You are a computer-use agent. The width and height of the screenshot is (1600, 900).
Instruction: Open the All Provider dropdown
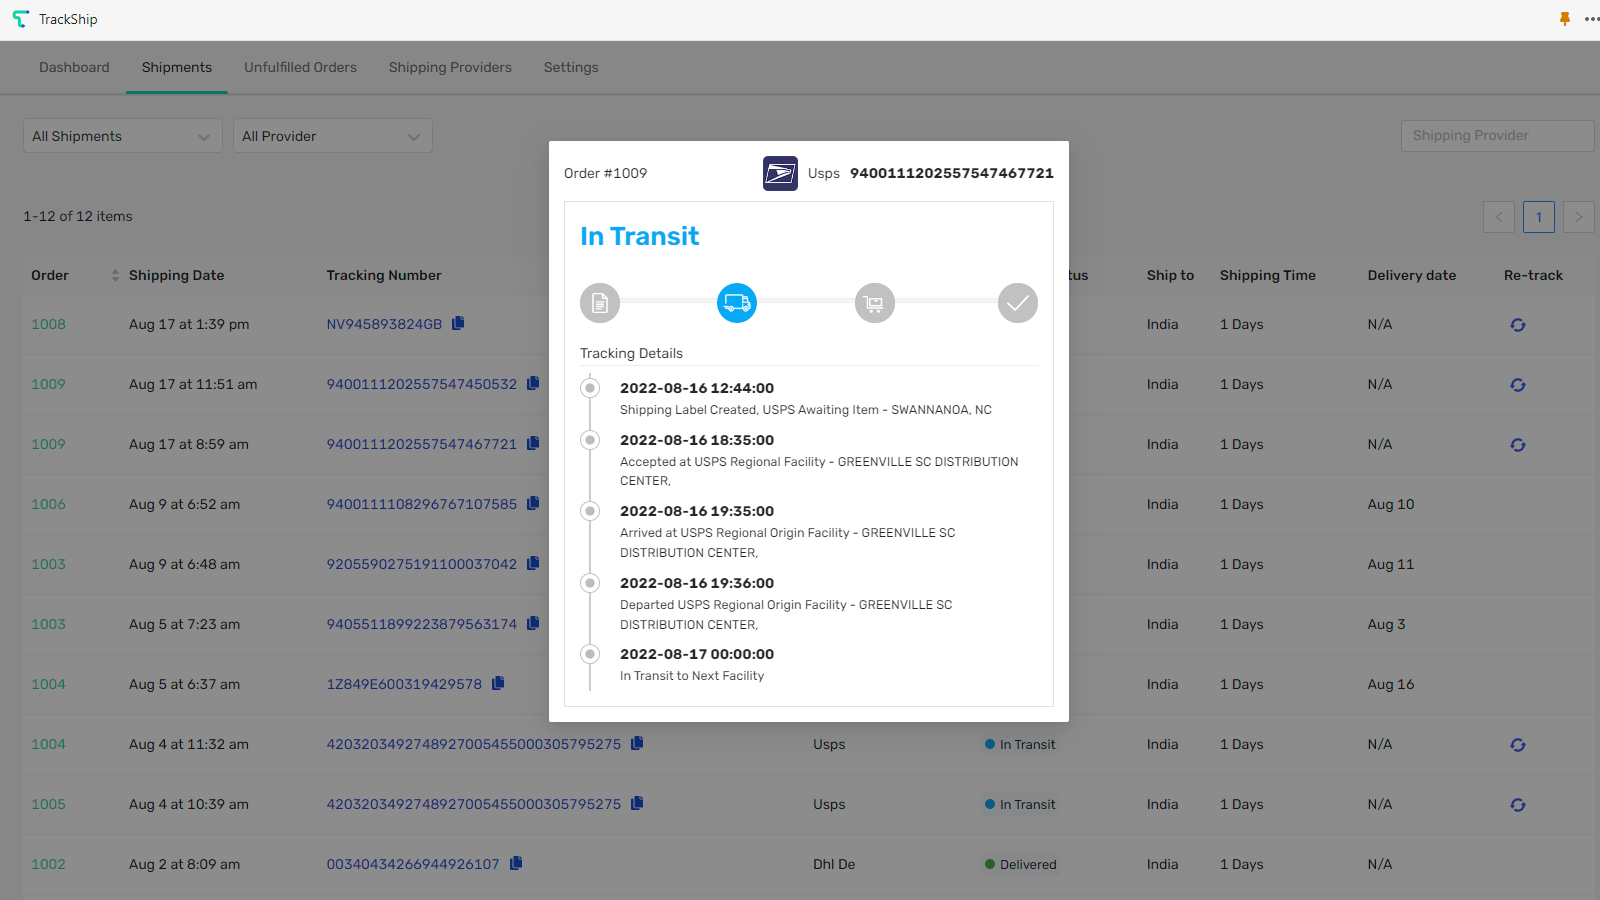coord(332,135)
